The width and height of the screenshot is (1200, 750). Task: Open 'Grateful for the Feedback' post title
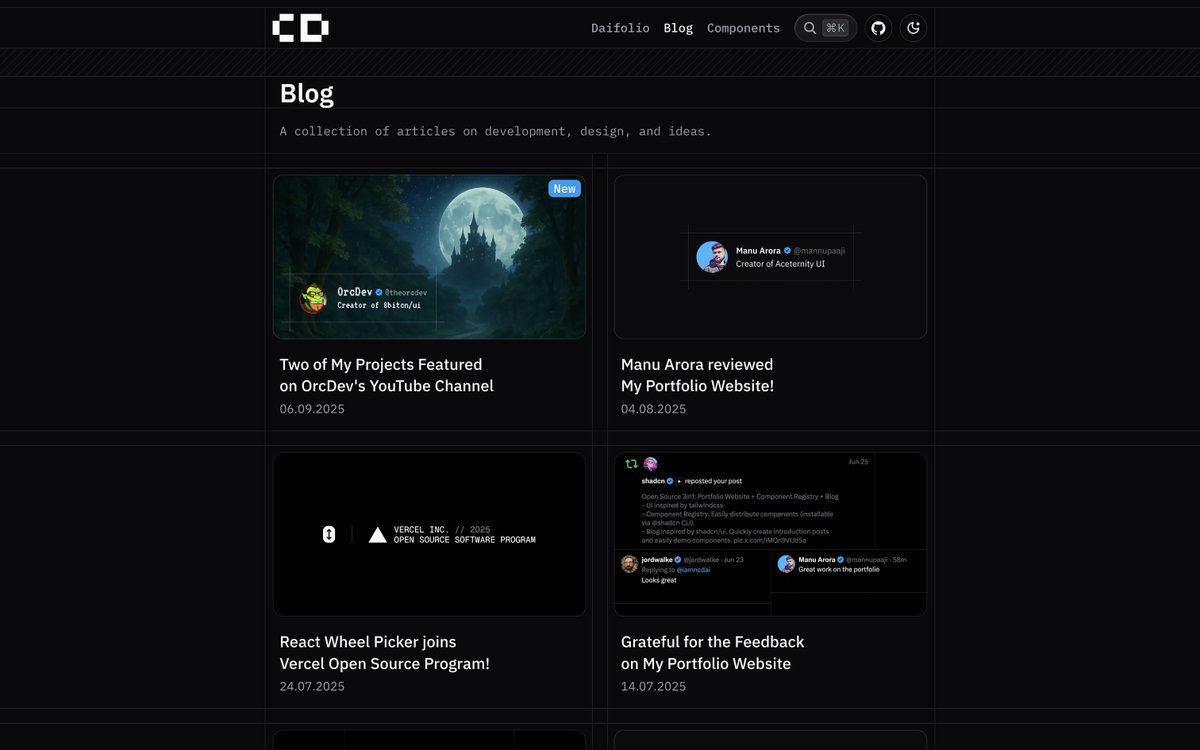point(712,652)
